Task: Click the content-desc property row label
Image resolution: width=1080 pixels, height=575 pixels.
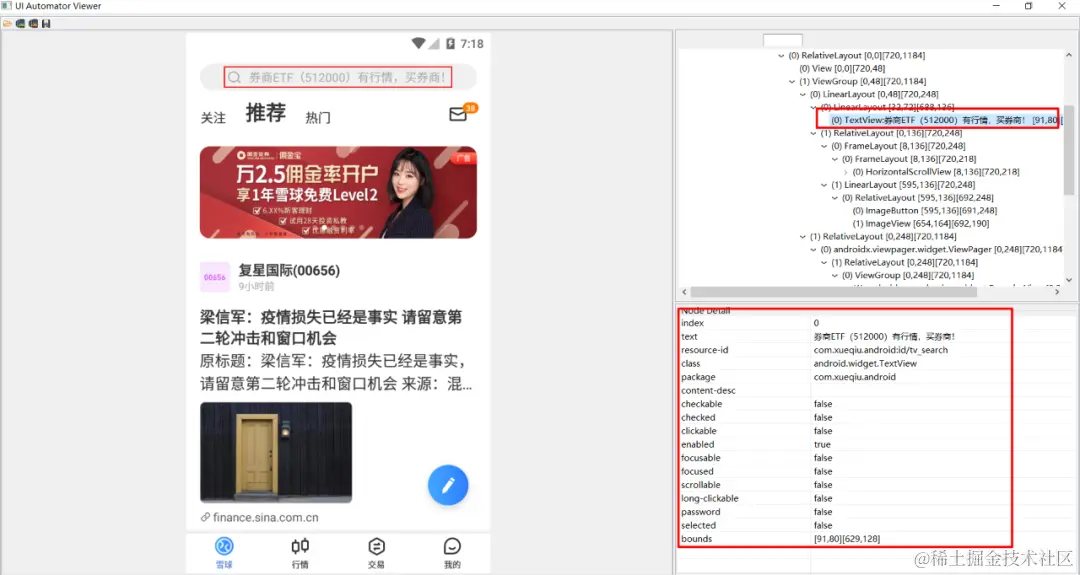Action: [x=708, y=390]
